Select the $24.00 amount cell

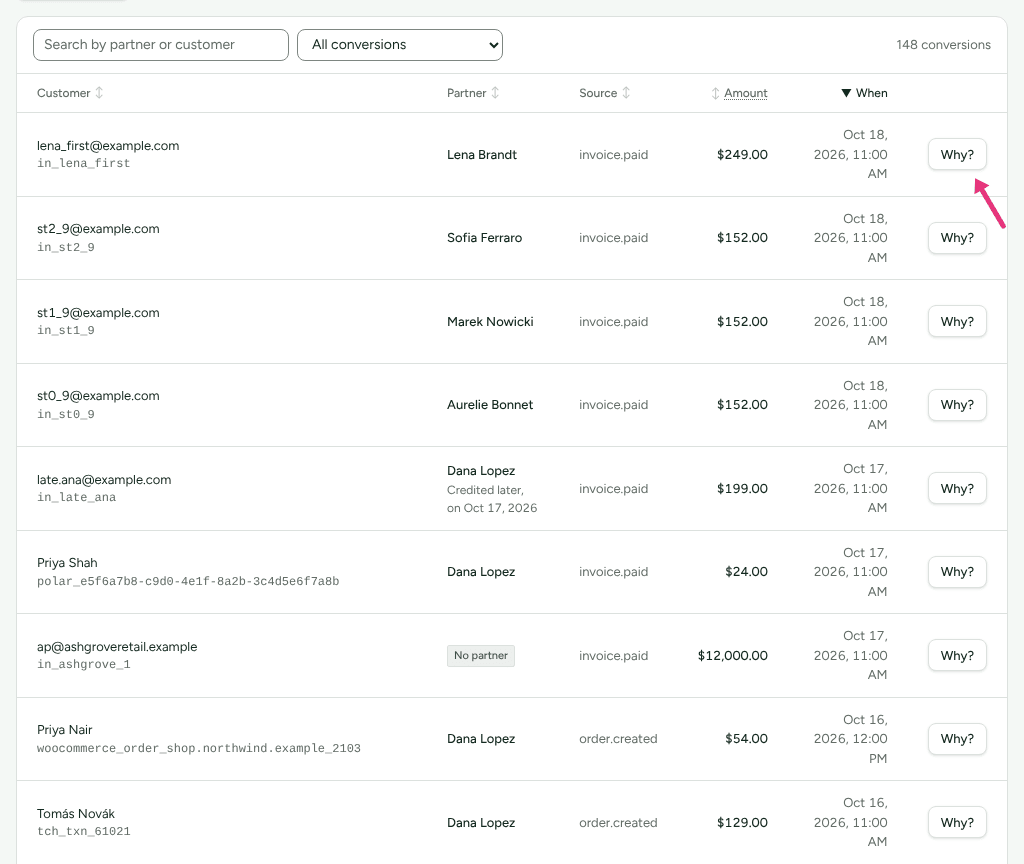click(746, 572)
